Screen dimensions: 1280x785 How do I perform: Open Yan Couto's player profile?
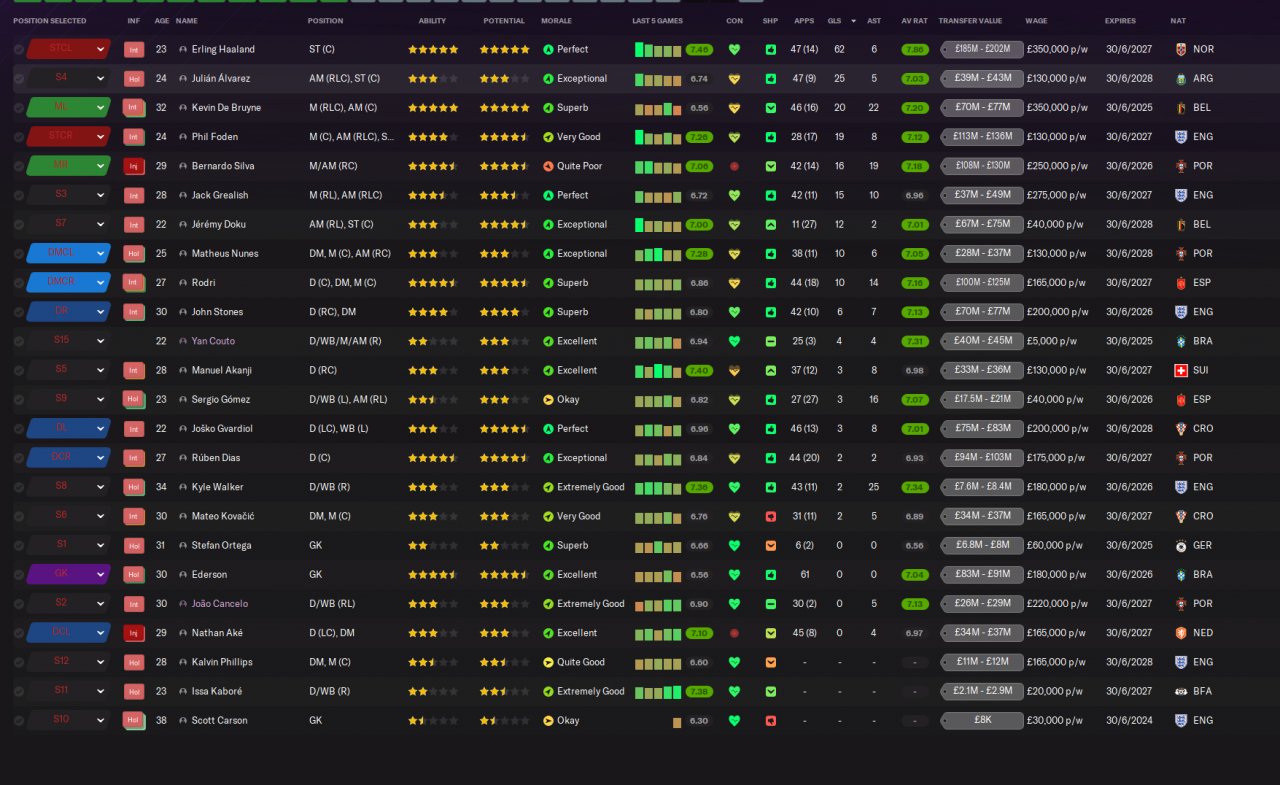214,341
